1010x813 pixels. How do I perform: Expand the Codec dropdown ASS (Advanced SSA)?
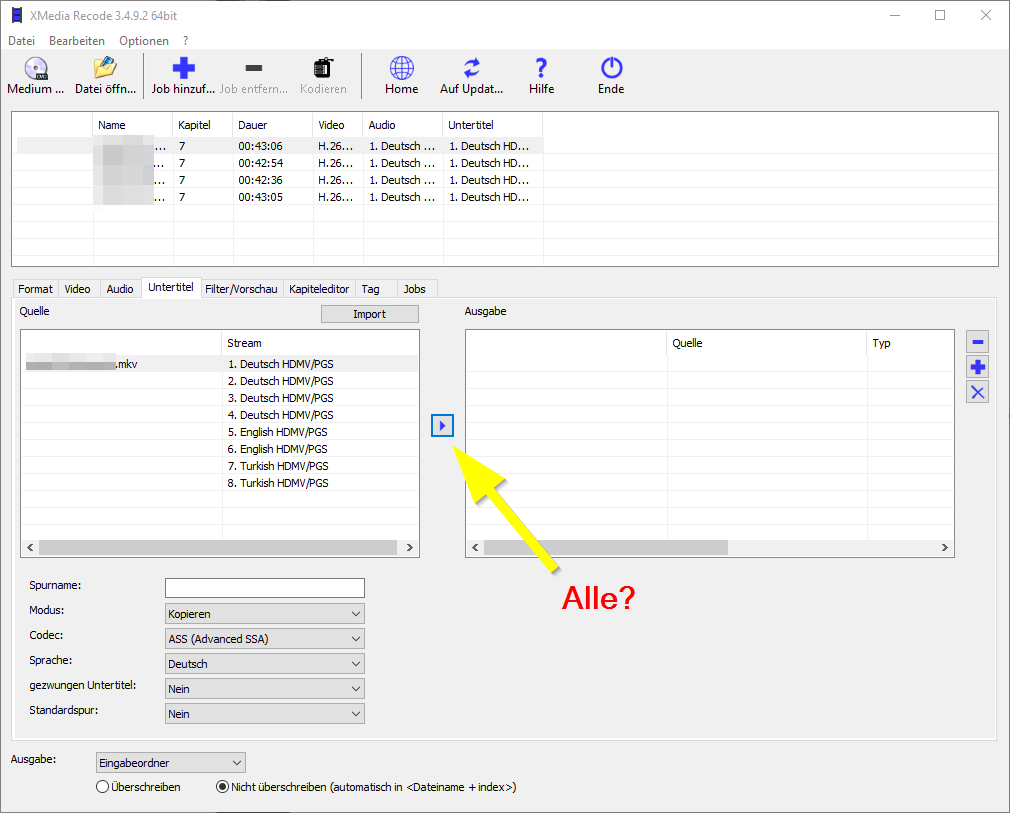(265, 639)
